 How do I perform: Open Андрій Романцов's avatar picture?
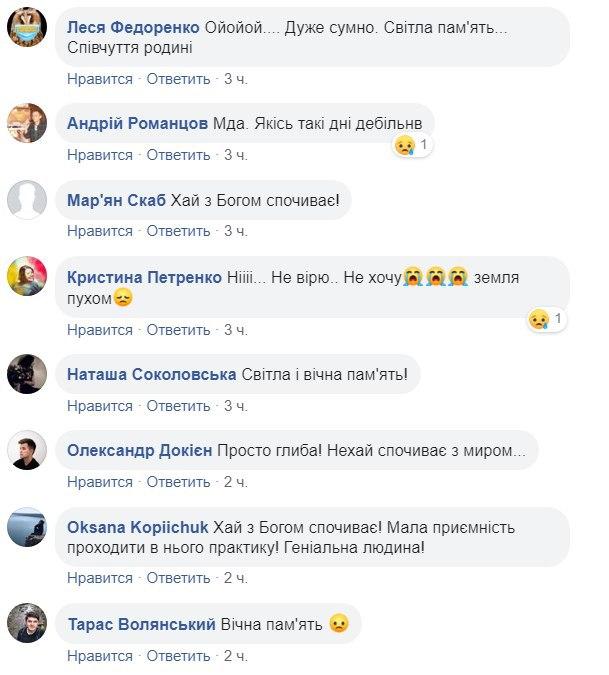[x=28, y=124]
